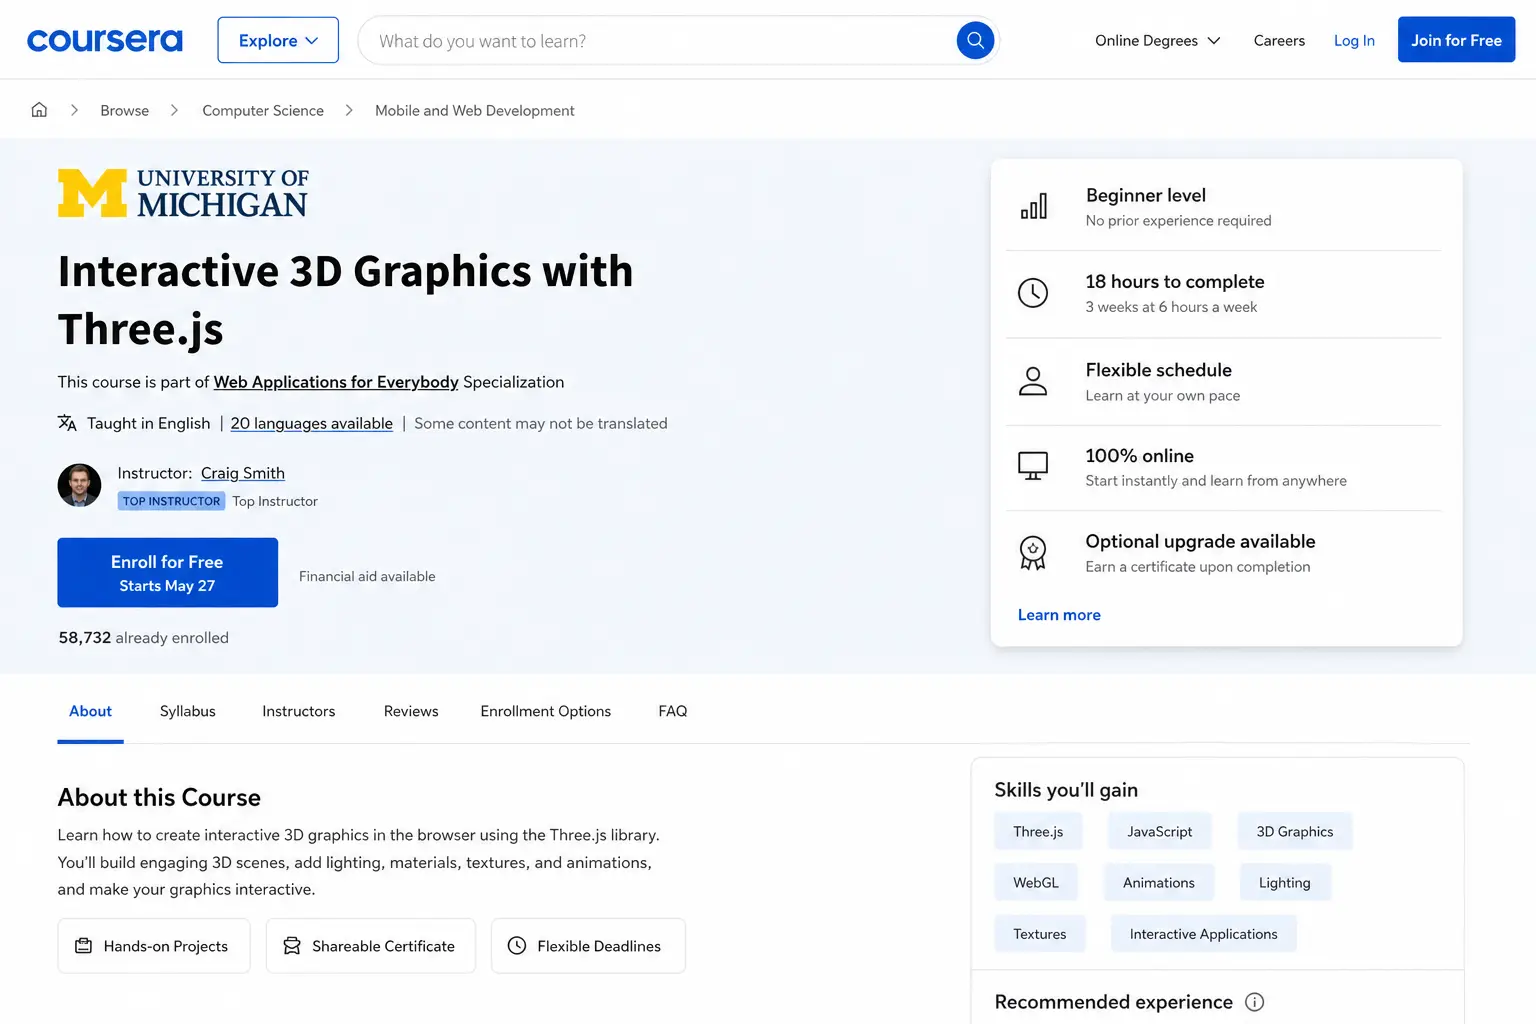The image size is (1536, 1024).
Task: Click the Flexible Deadlines clock icon
Action: tap(517, 946)
